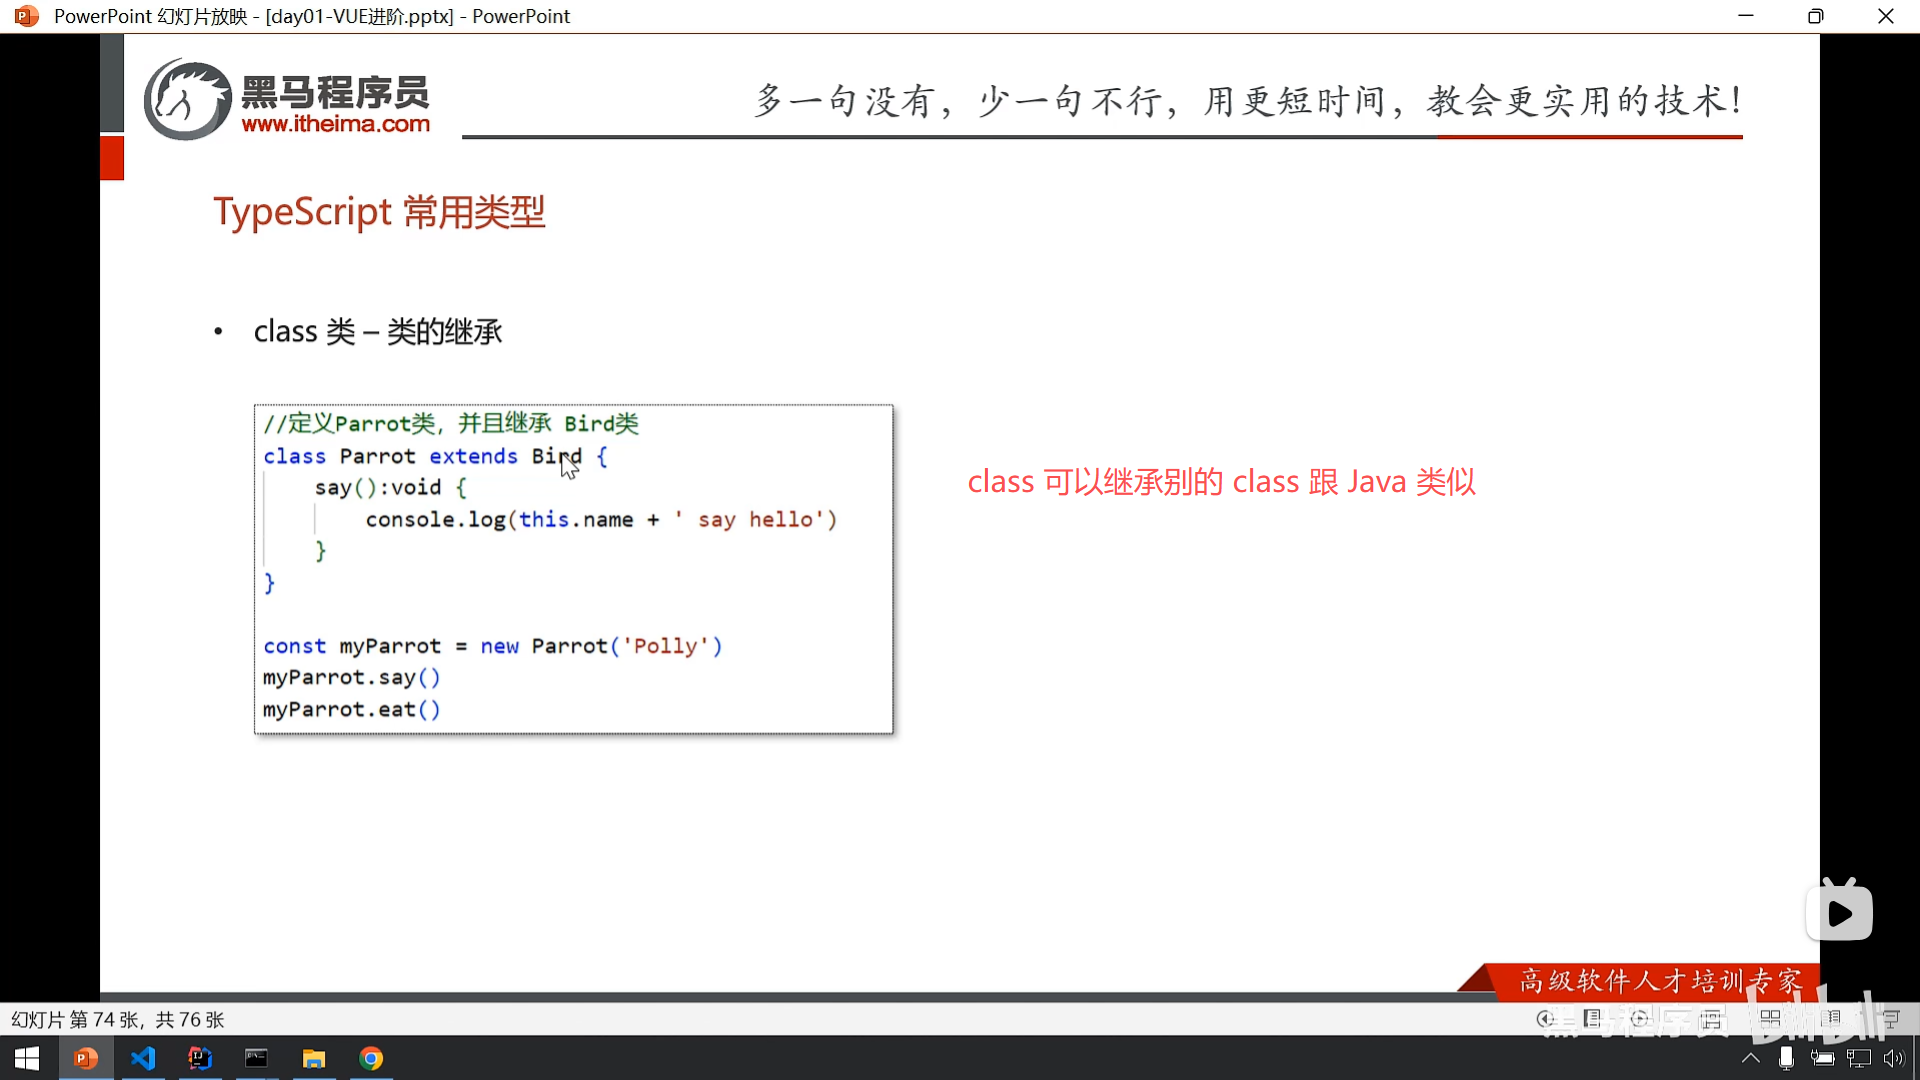Open the Windows Start menu

click(27, 1058)
